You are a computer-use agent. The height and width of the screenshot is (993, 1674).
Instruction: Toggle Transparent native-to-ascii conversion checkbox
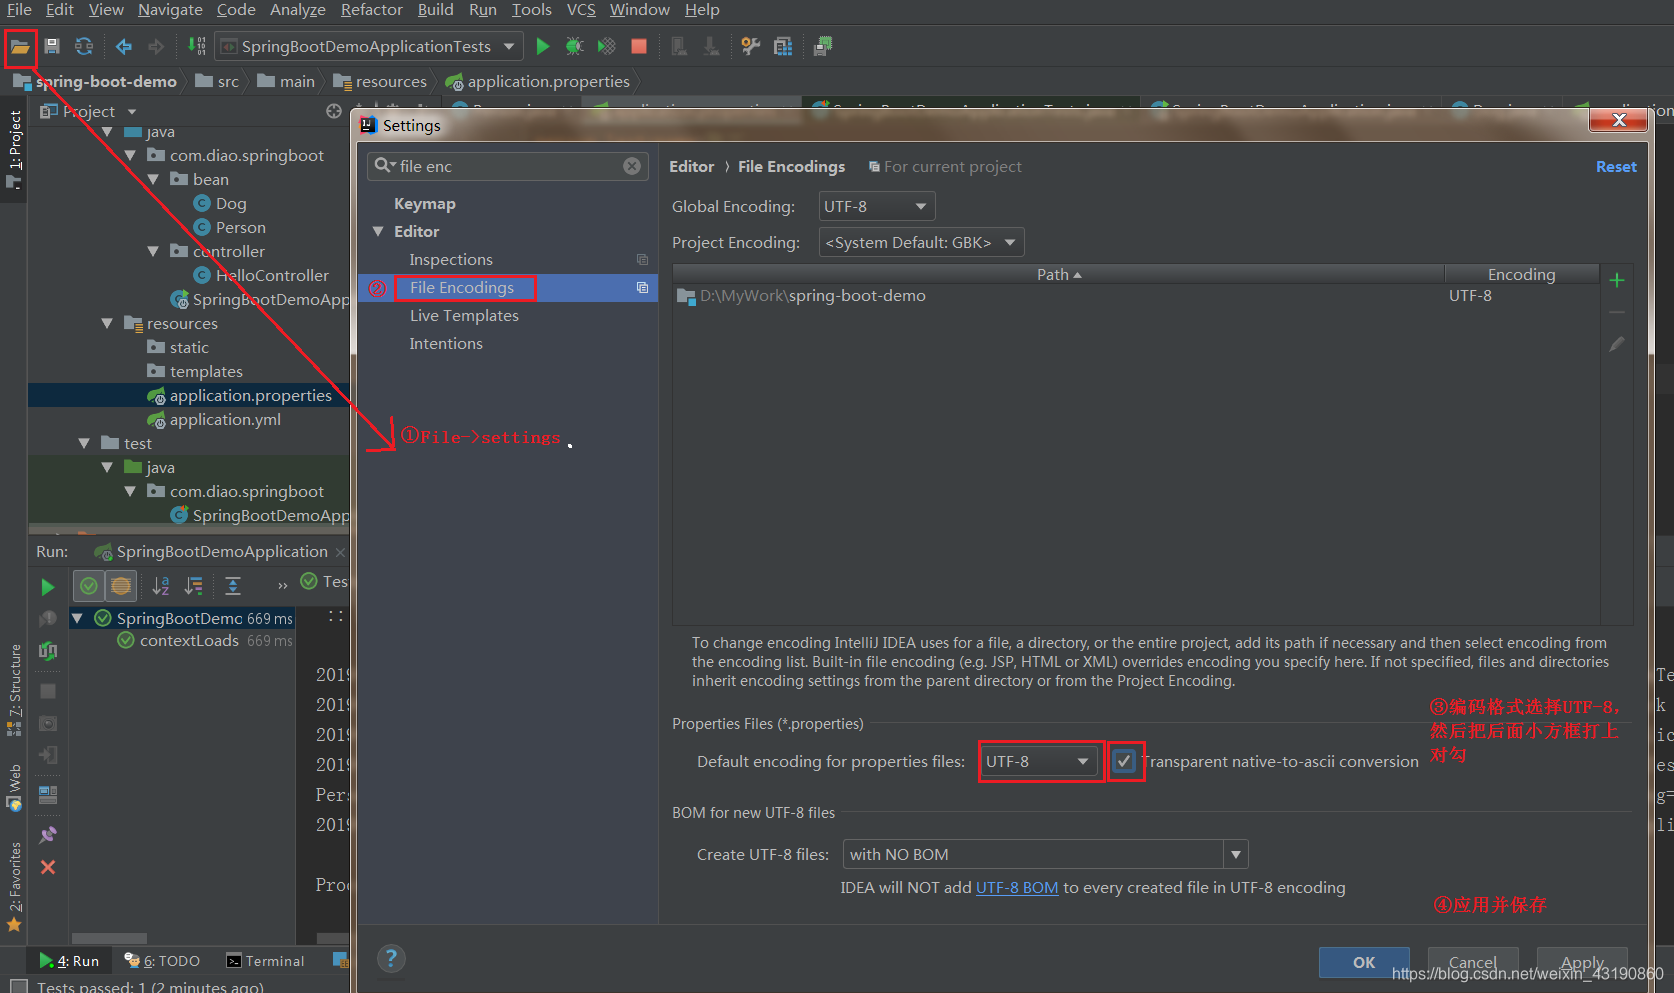click(x=1124, y=761)
